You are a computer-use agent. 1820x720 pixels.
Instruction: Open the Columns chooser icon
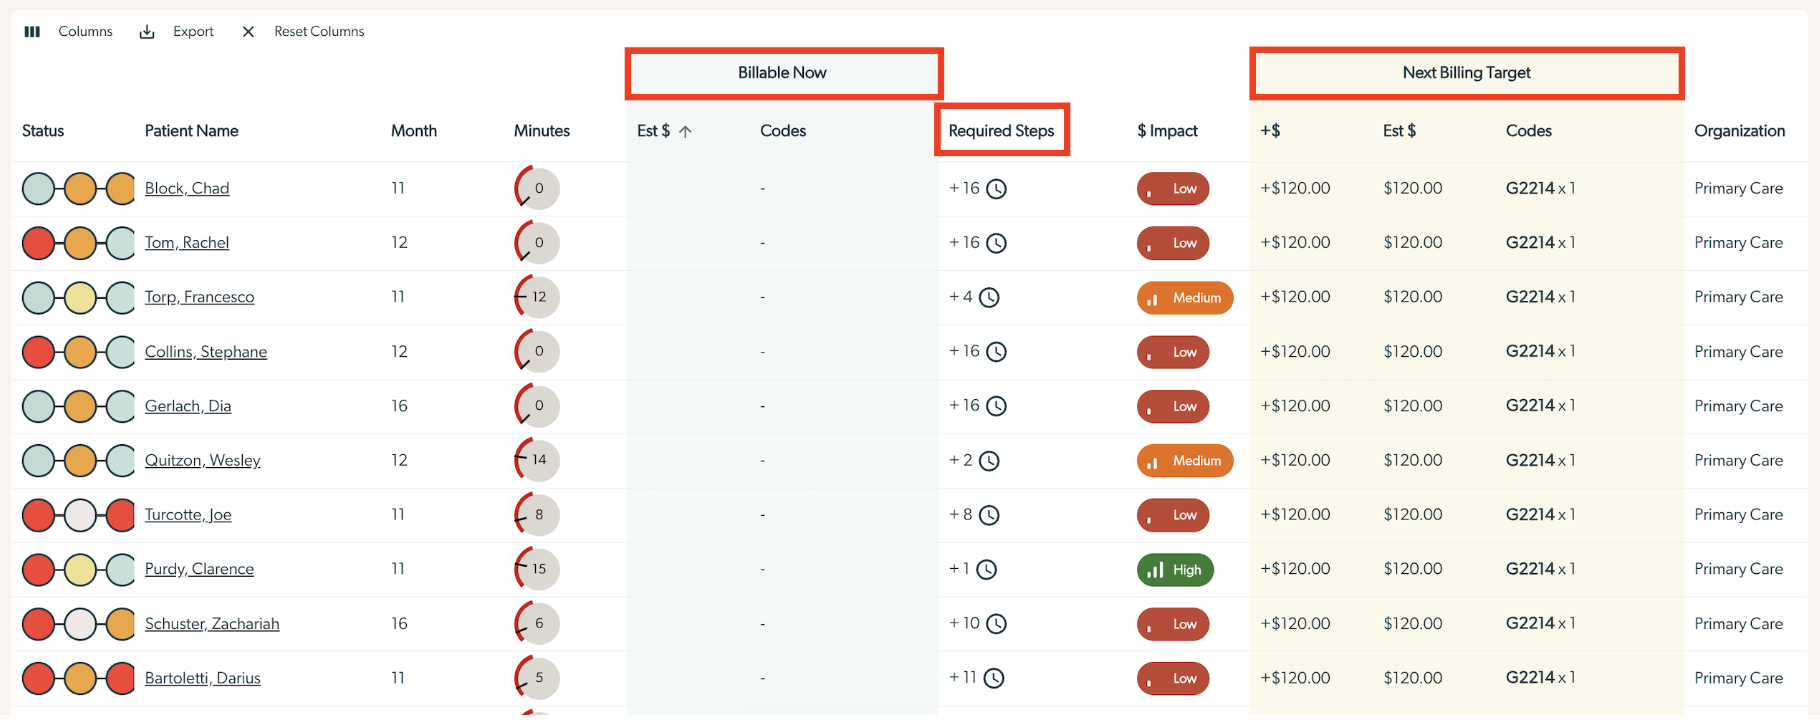click(32, 32)
